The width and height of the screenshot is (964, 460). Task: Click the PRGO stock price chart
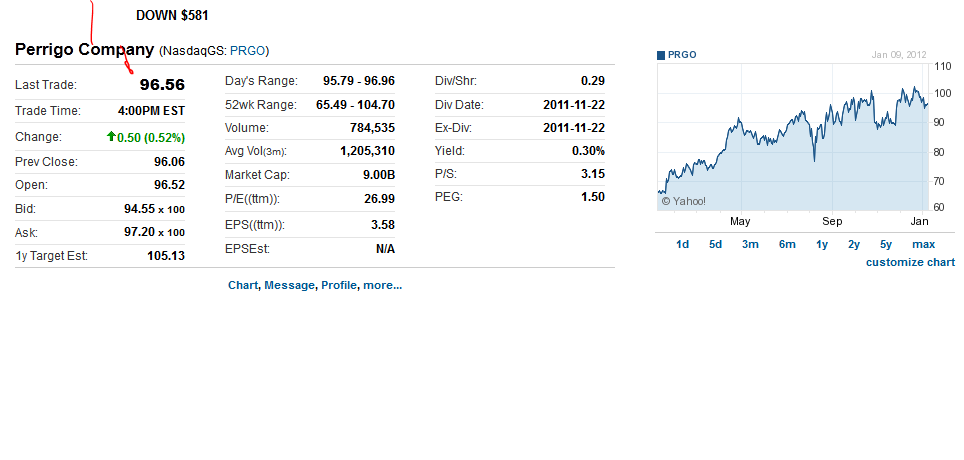click(792, 137)
